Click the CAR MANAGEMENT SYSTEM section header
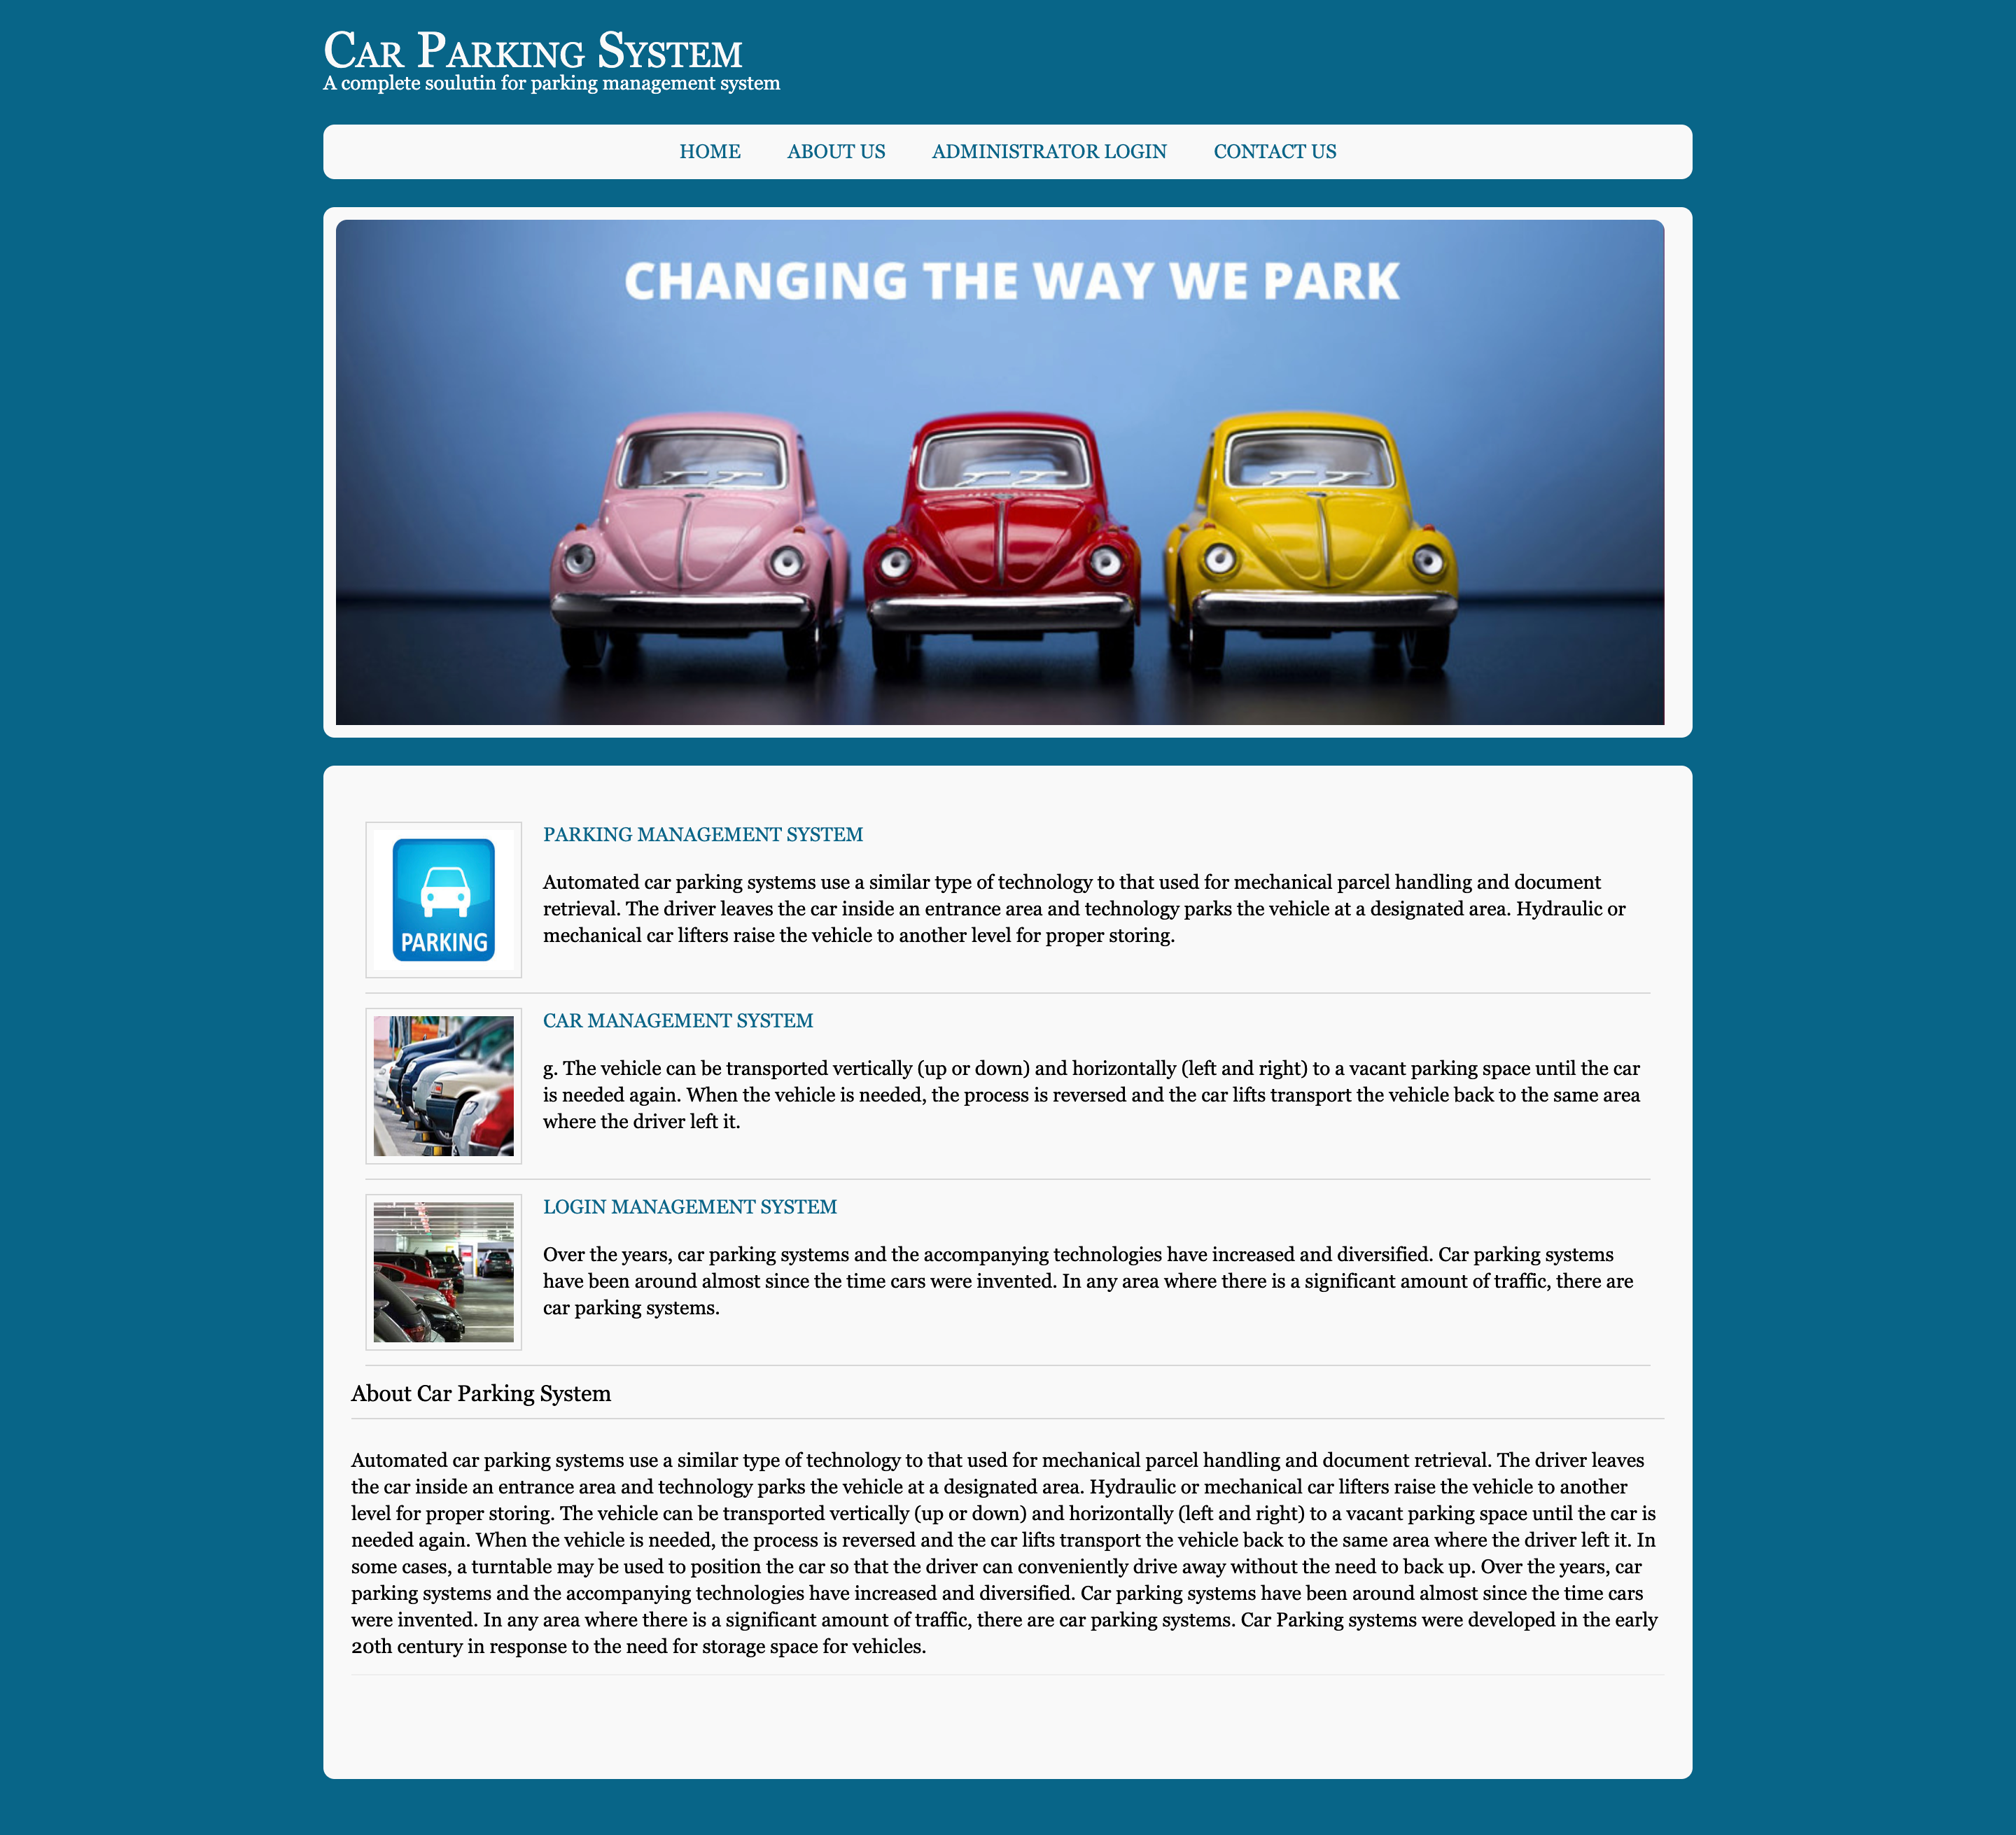 coord(678,1020)
